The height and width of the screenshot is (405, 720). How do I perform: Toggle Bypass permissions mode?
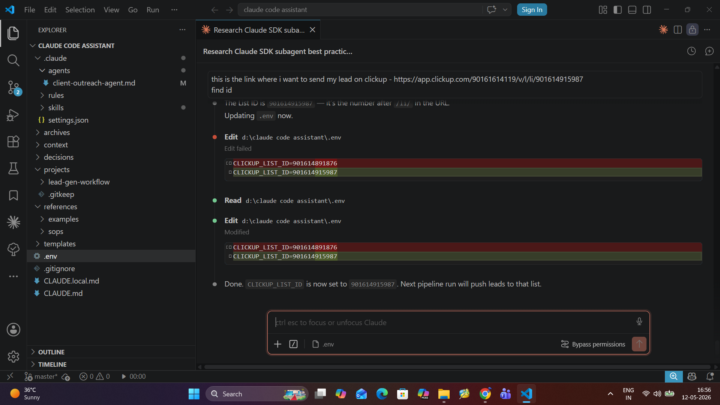pyautogui.click(x=593, y=344)
